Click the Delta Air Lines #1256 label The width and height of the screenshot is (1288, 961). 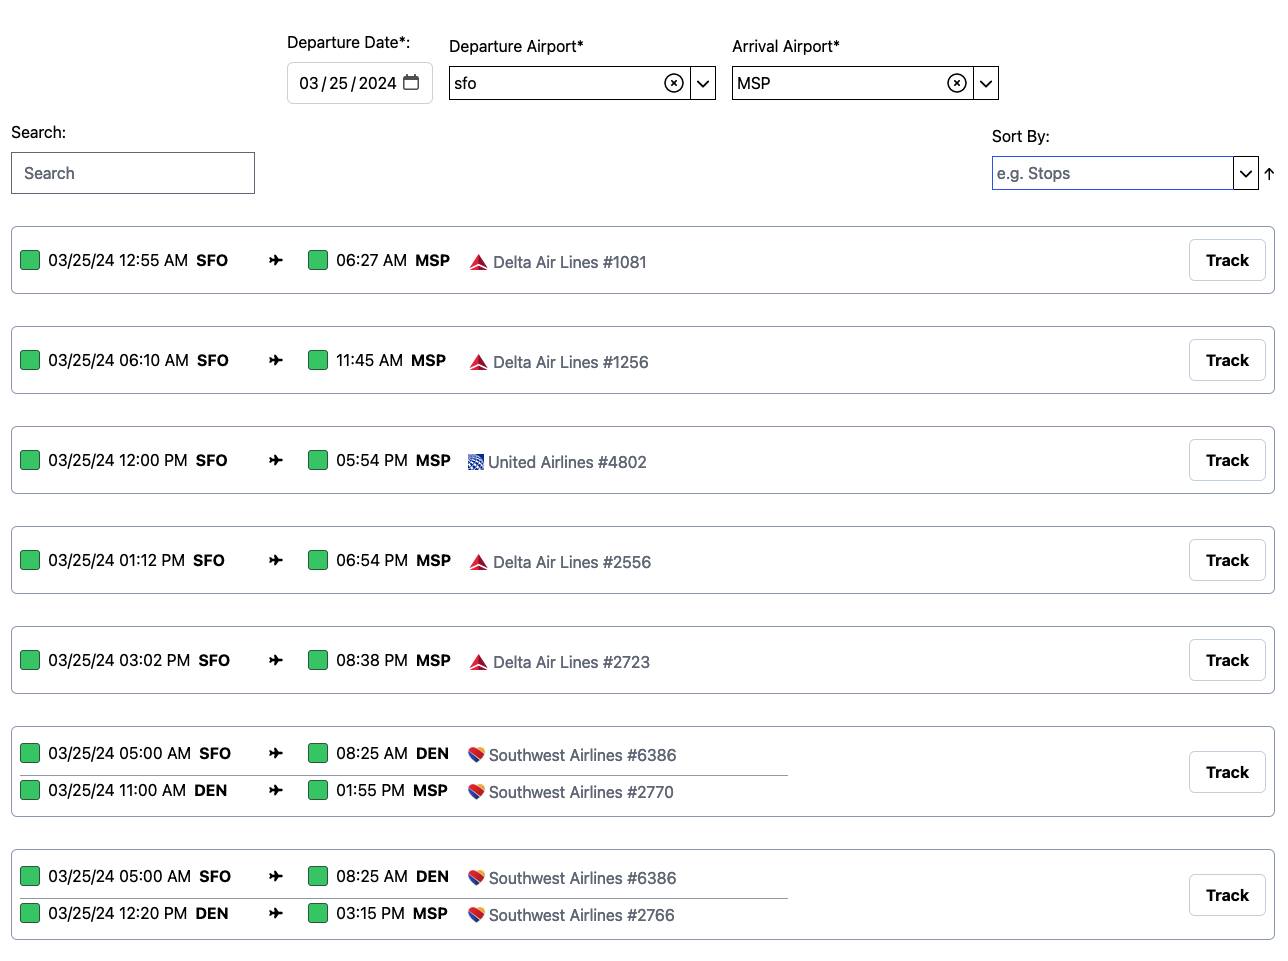coord(571,362)
